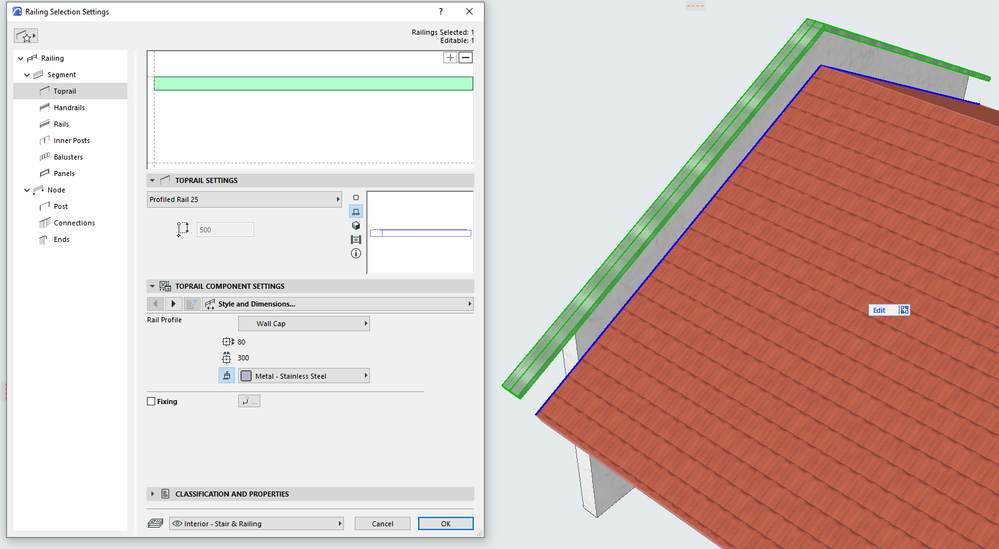Image resolution: width=999 pixels, height=549 pixels.
Task: Edit profile height value 300
Action: pyautogui.click(x=243, y=358)
